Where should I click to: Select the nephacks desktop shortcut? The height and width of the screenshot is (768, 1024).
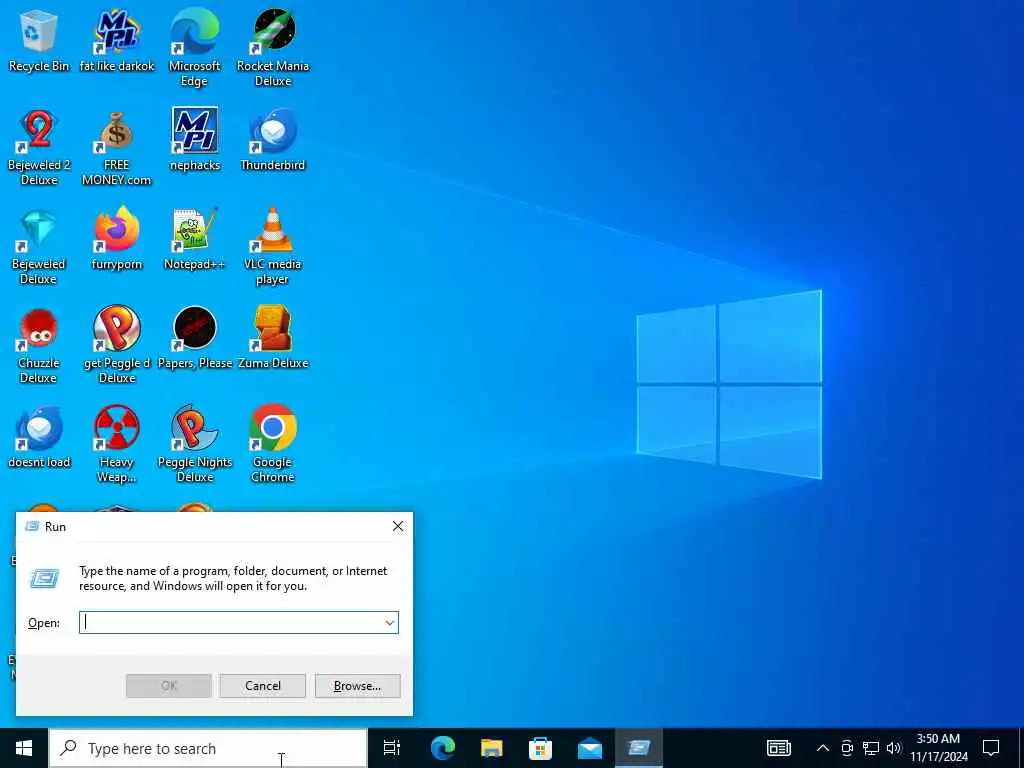point(195,140)
